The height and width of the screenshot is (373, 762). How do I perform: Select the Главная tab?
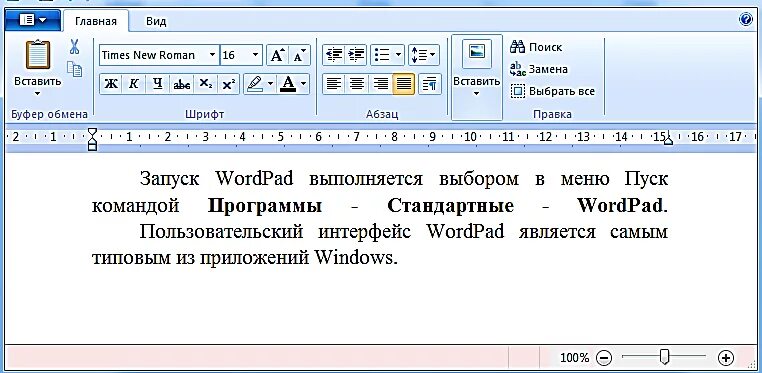(x=96, y=21)
